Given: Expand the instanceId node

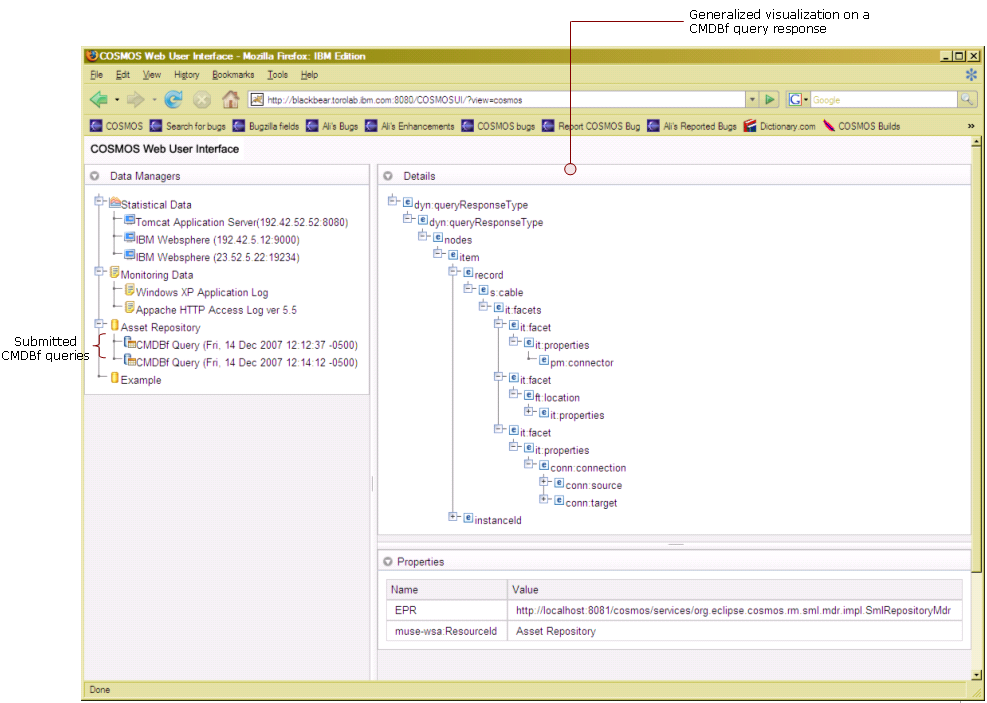Looking at the screenshot, I should click(x=453, y=517).
